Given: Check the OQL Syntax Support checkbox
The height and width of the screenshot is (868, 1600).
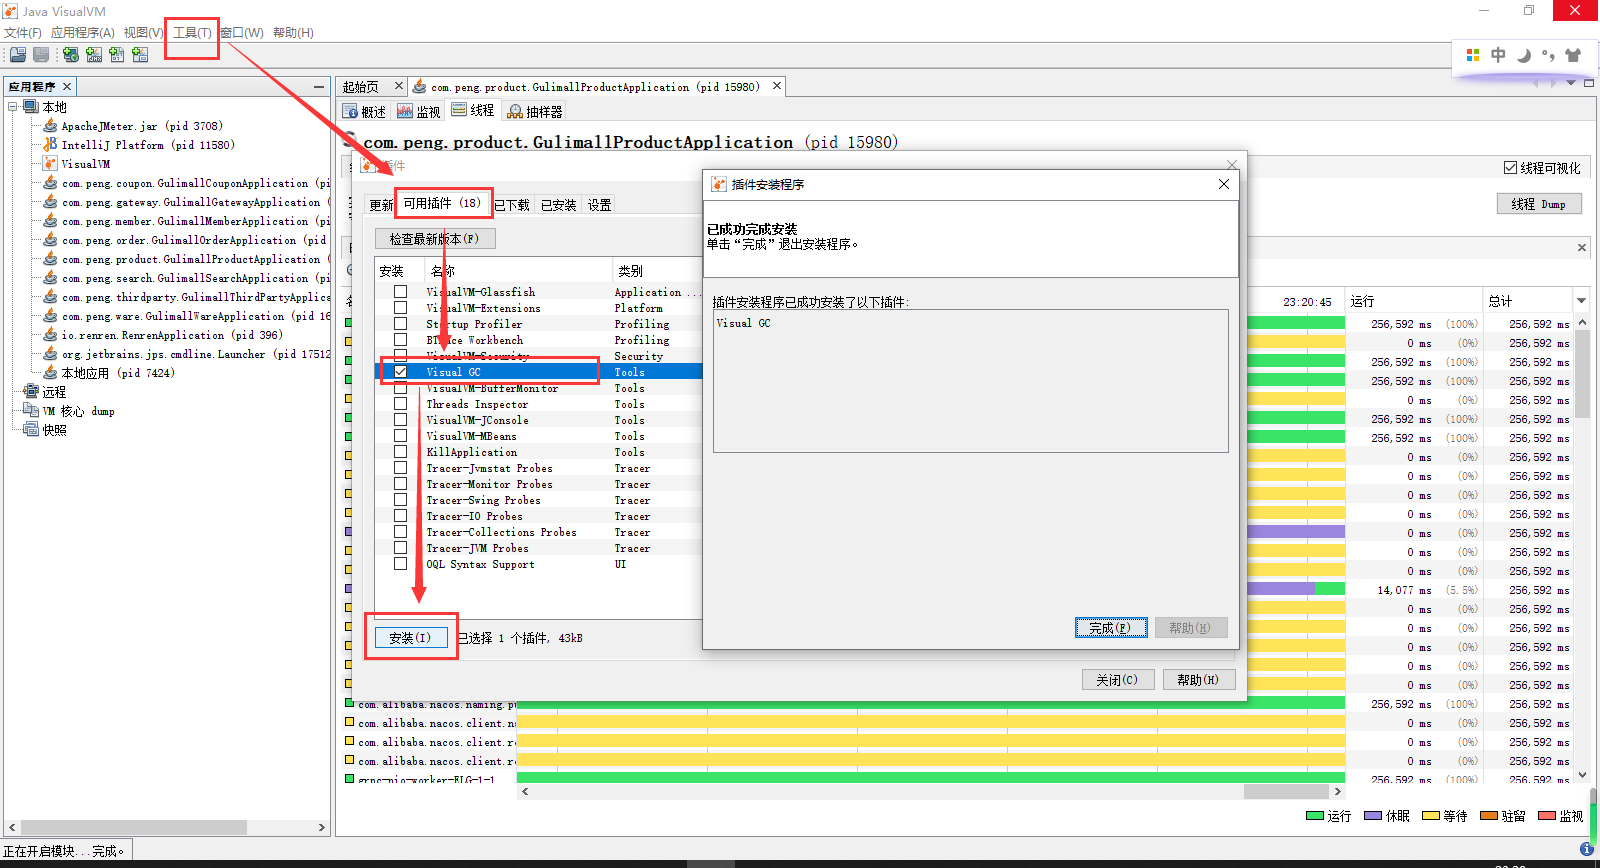Looking at the screenshot, I should pyautogui.click(x=400, y=564).
